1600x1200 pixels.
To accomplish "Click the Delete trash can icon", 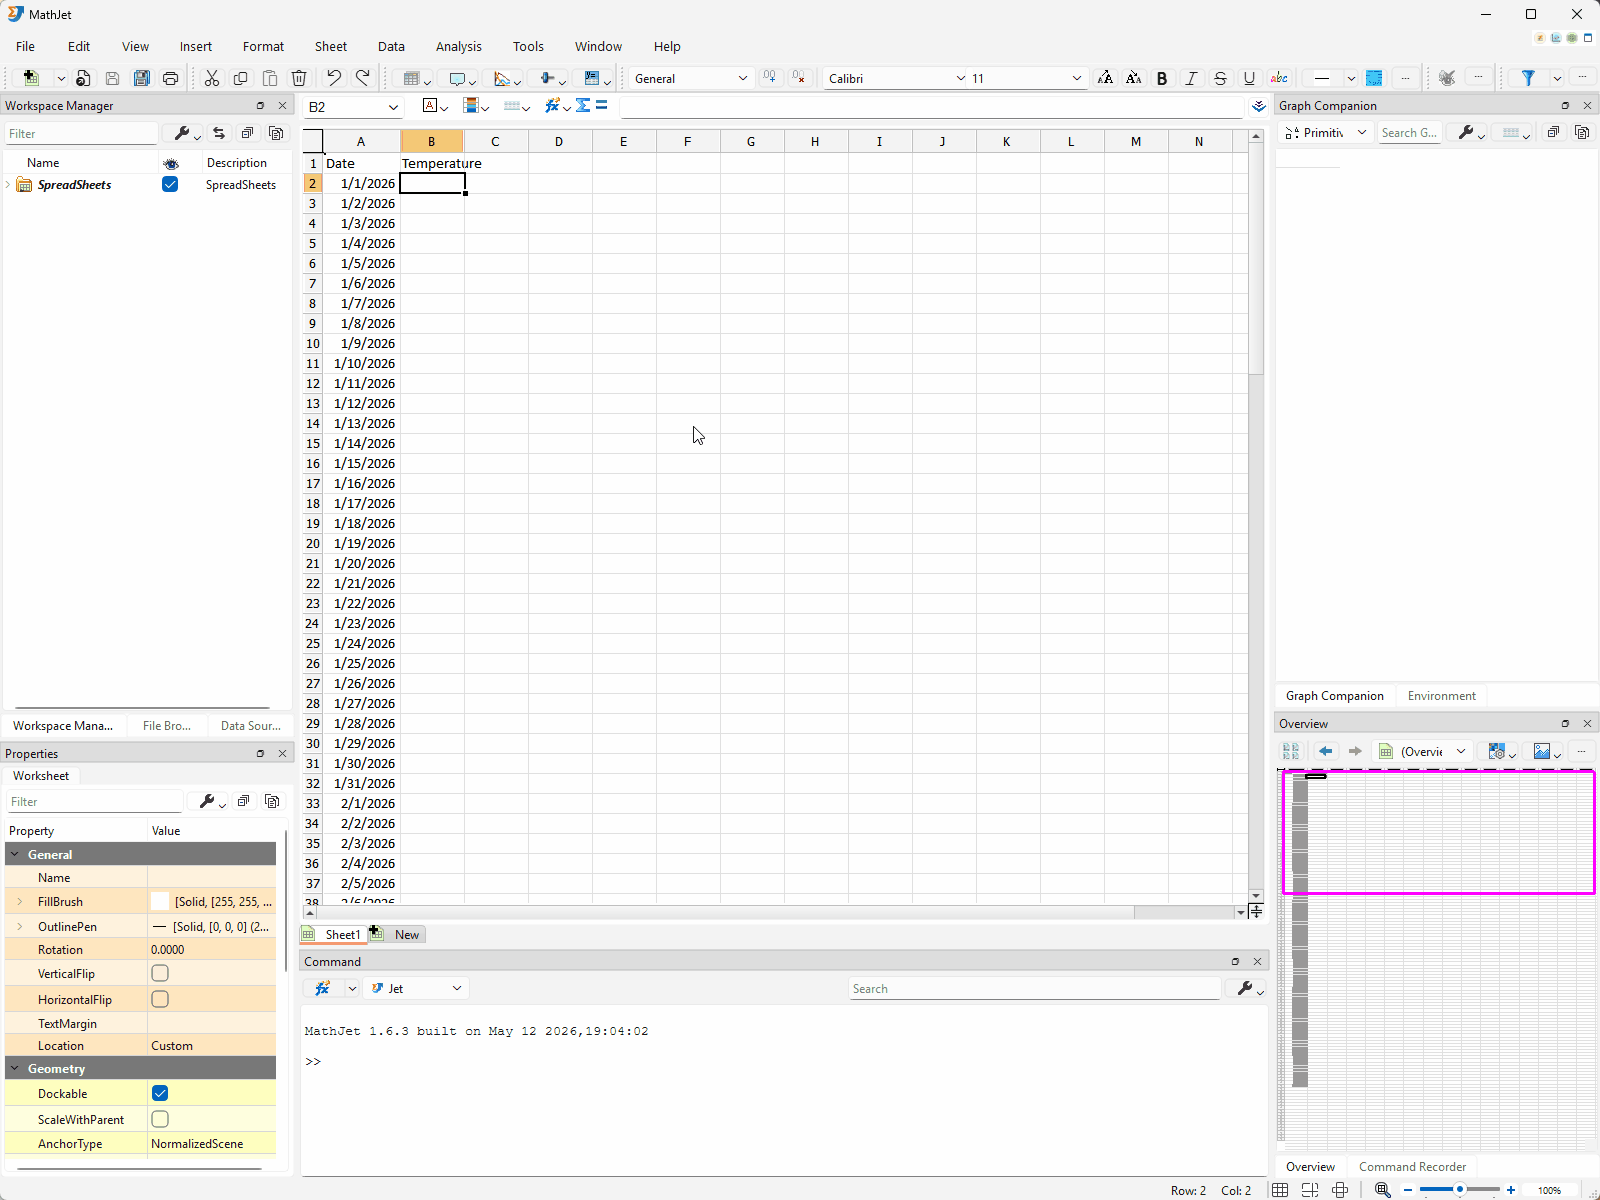I will coord(299,78).
